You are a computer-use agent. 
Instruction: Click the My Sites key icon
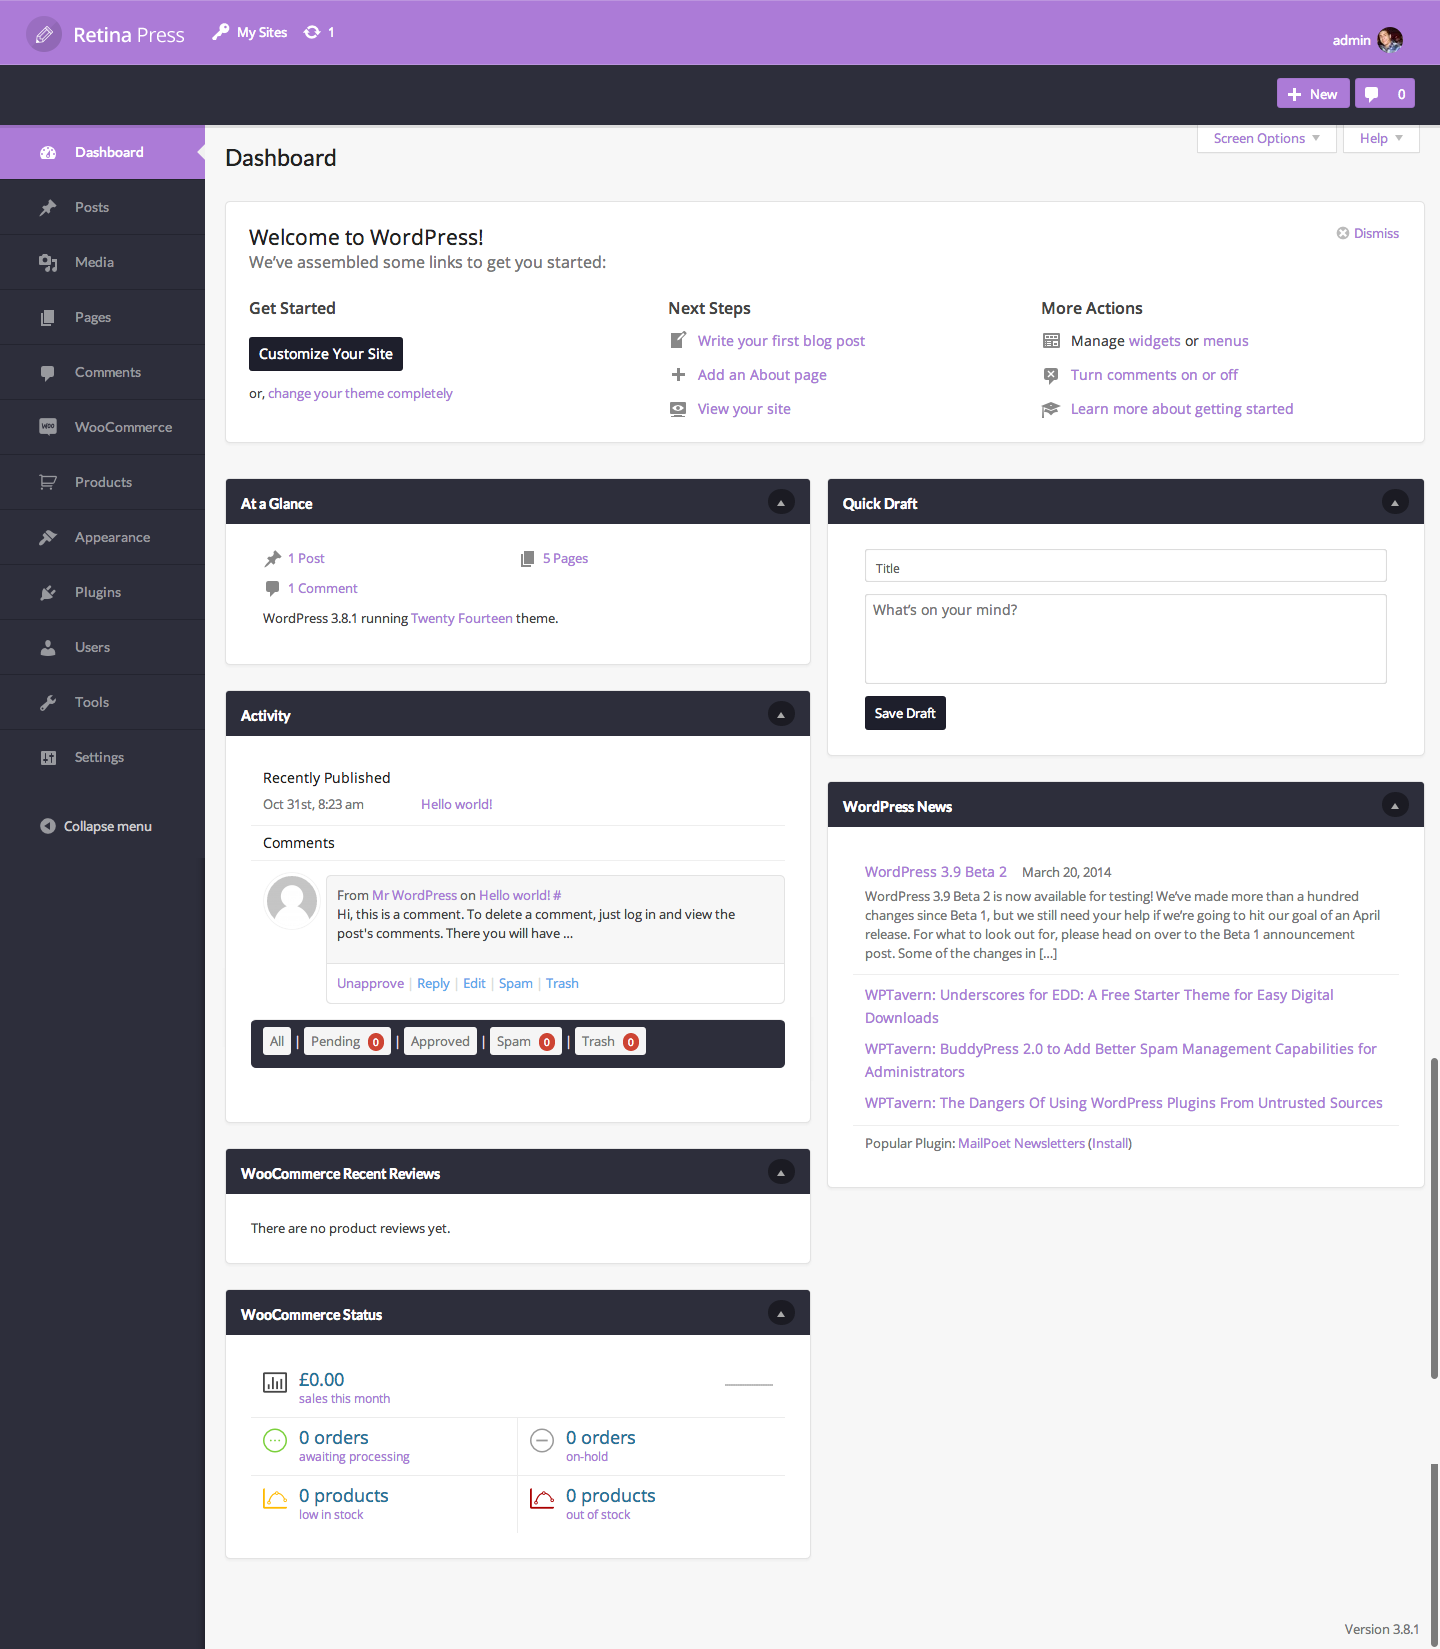coord(221,32)
